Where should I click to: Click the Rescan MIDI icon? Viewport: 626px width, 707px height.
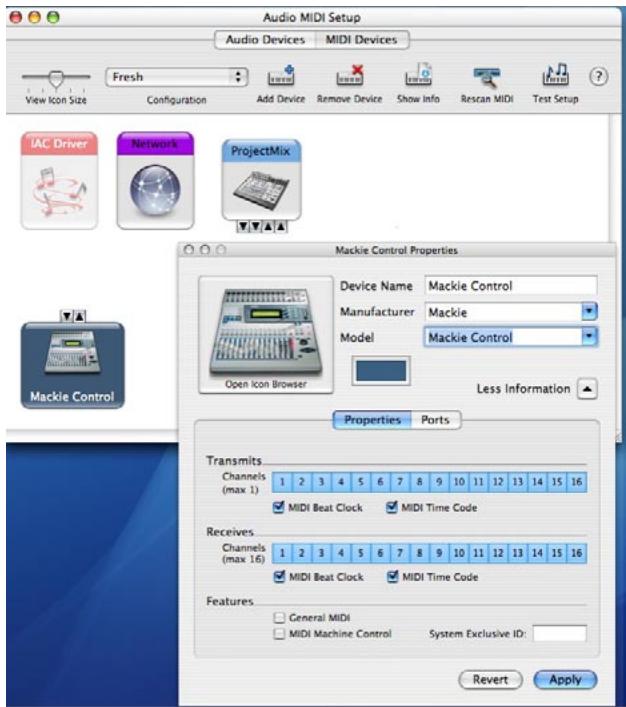click(487, 77)
